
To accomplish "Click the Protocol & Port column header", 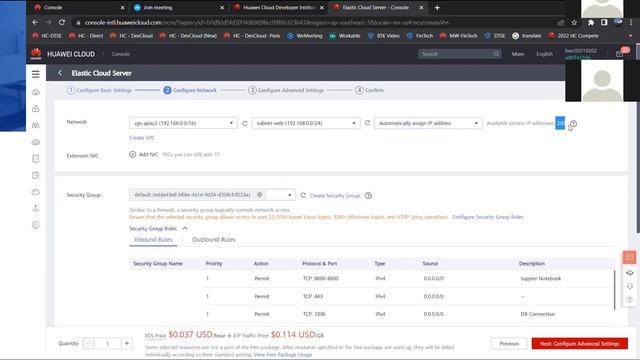I will (x=319, y=264).
